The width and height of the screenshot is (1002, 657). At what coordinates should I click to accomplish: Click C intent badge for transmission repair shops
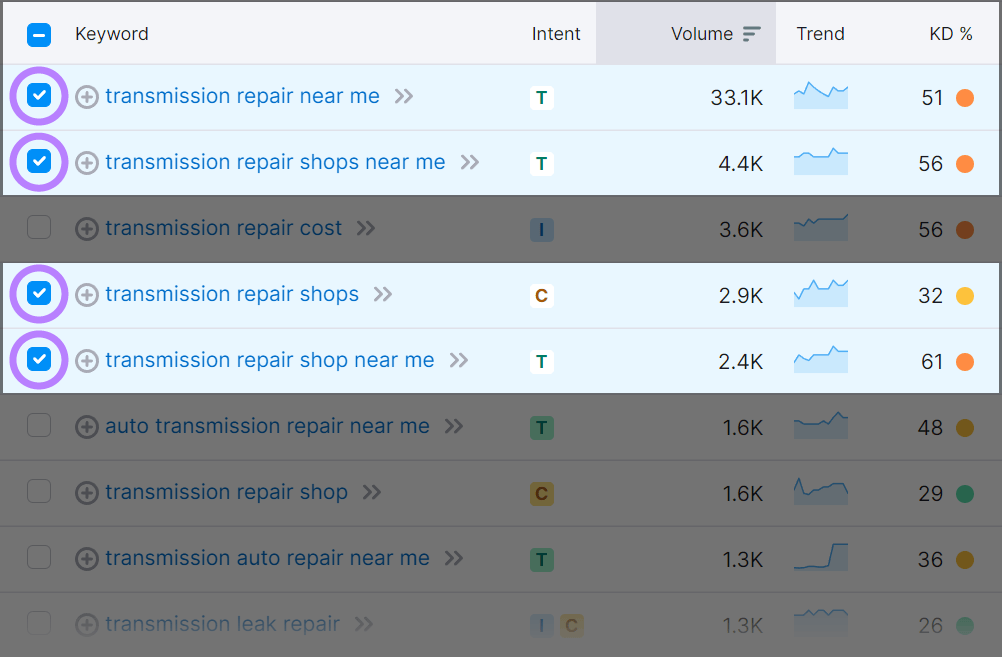click(x=541, y=295)
